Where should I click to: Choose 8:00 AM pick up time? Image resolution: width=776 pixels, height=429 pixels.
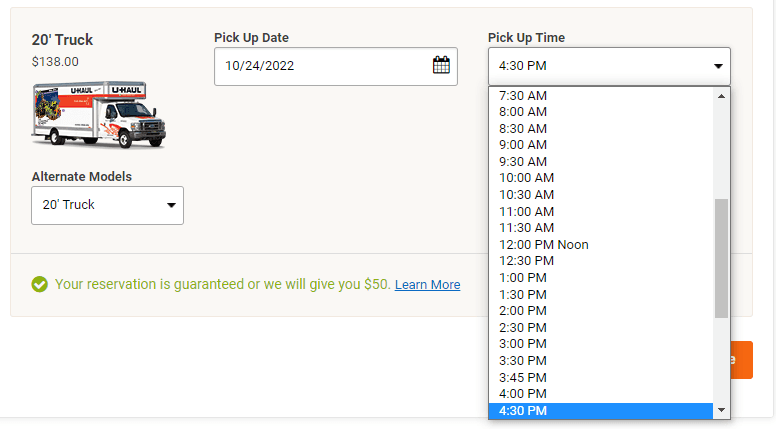click(x=523, y=112)
